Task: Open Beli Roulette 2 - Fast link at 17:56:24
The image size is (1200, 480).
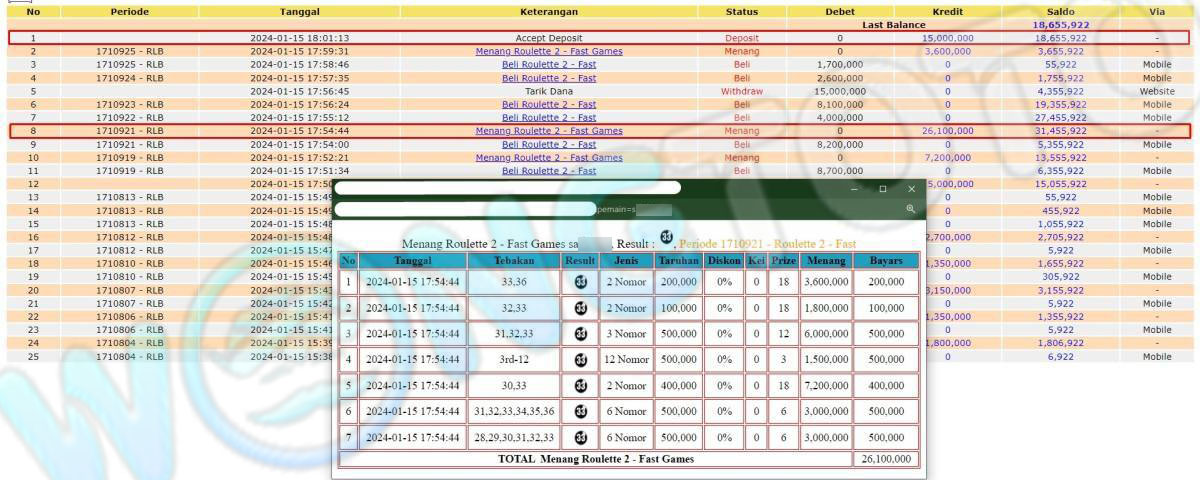Action: [x=548, y=104]
